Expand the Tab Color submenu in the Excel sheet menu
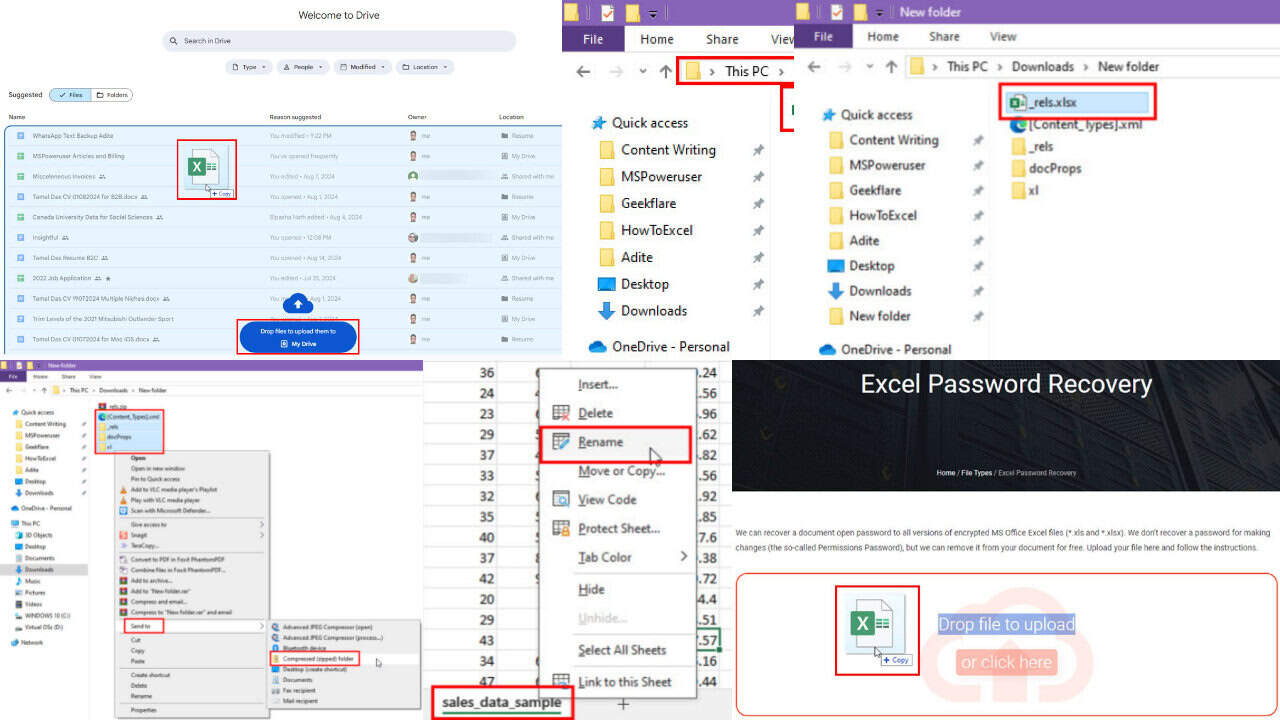1280x720 pixels. coord(684,557)
